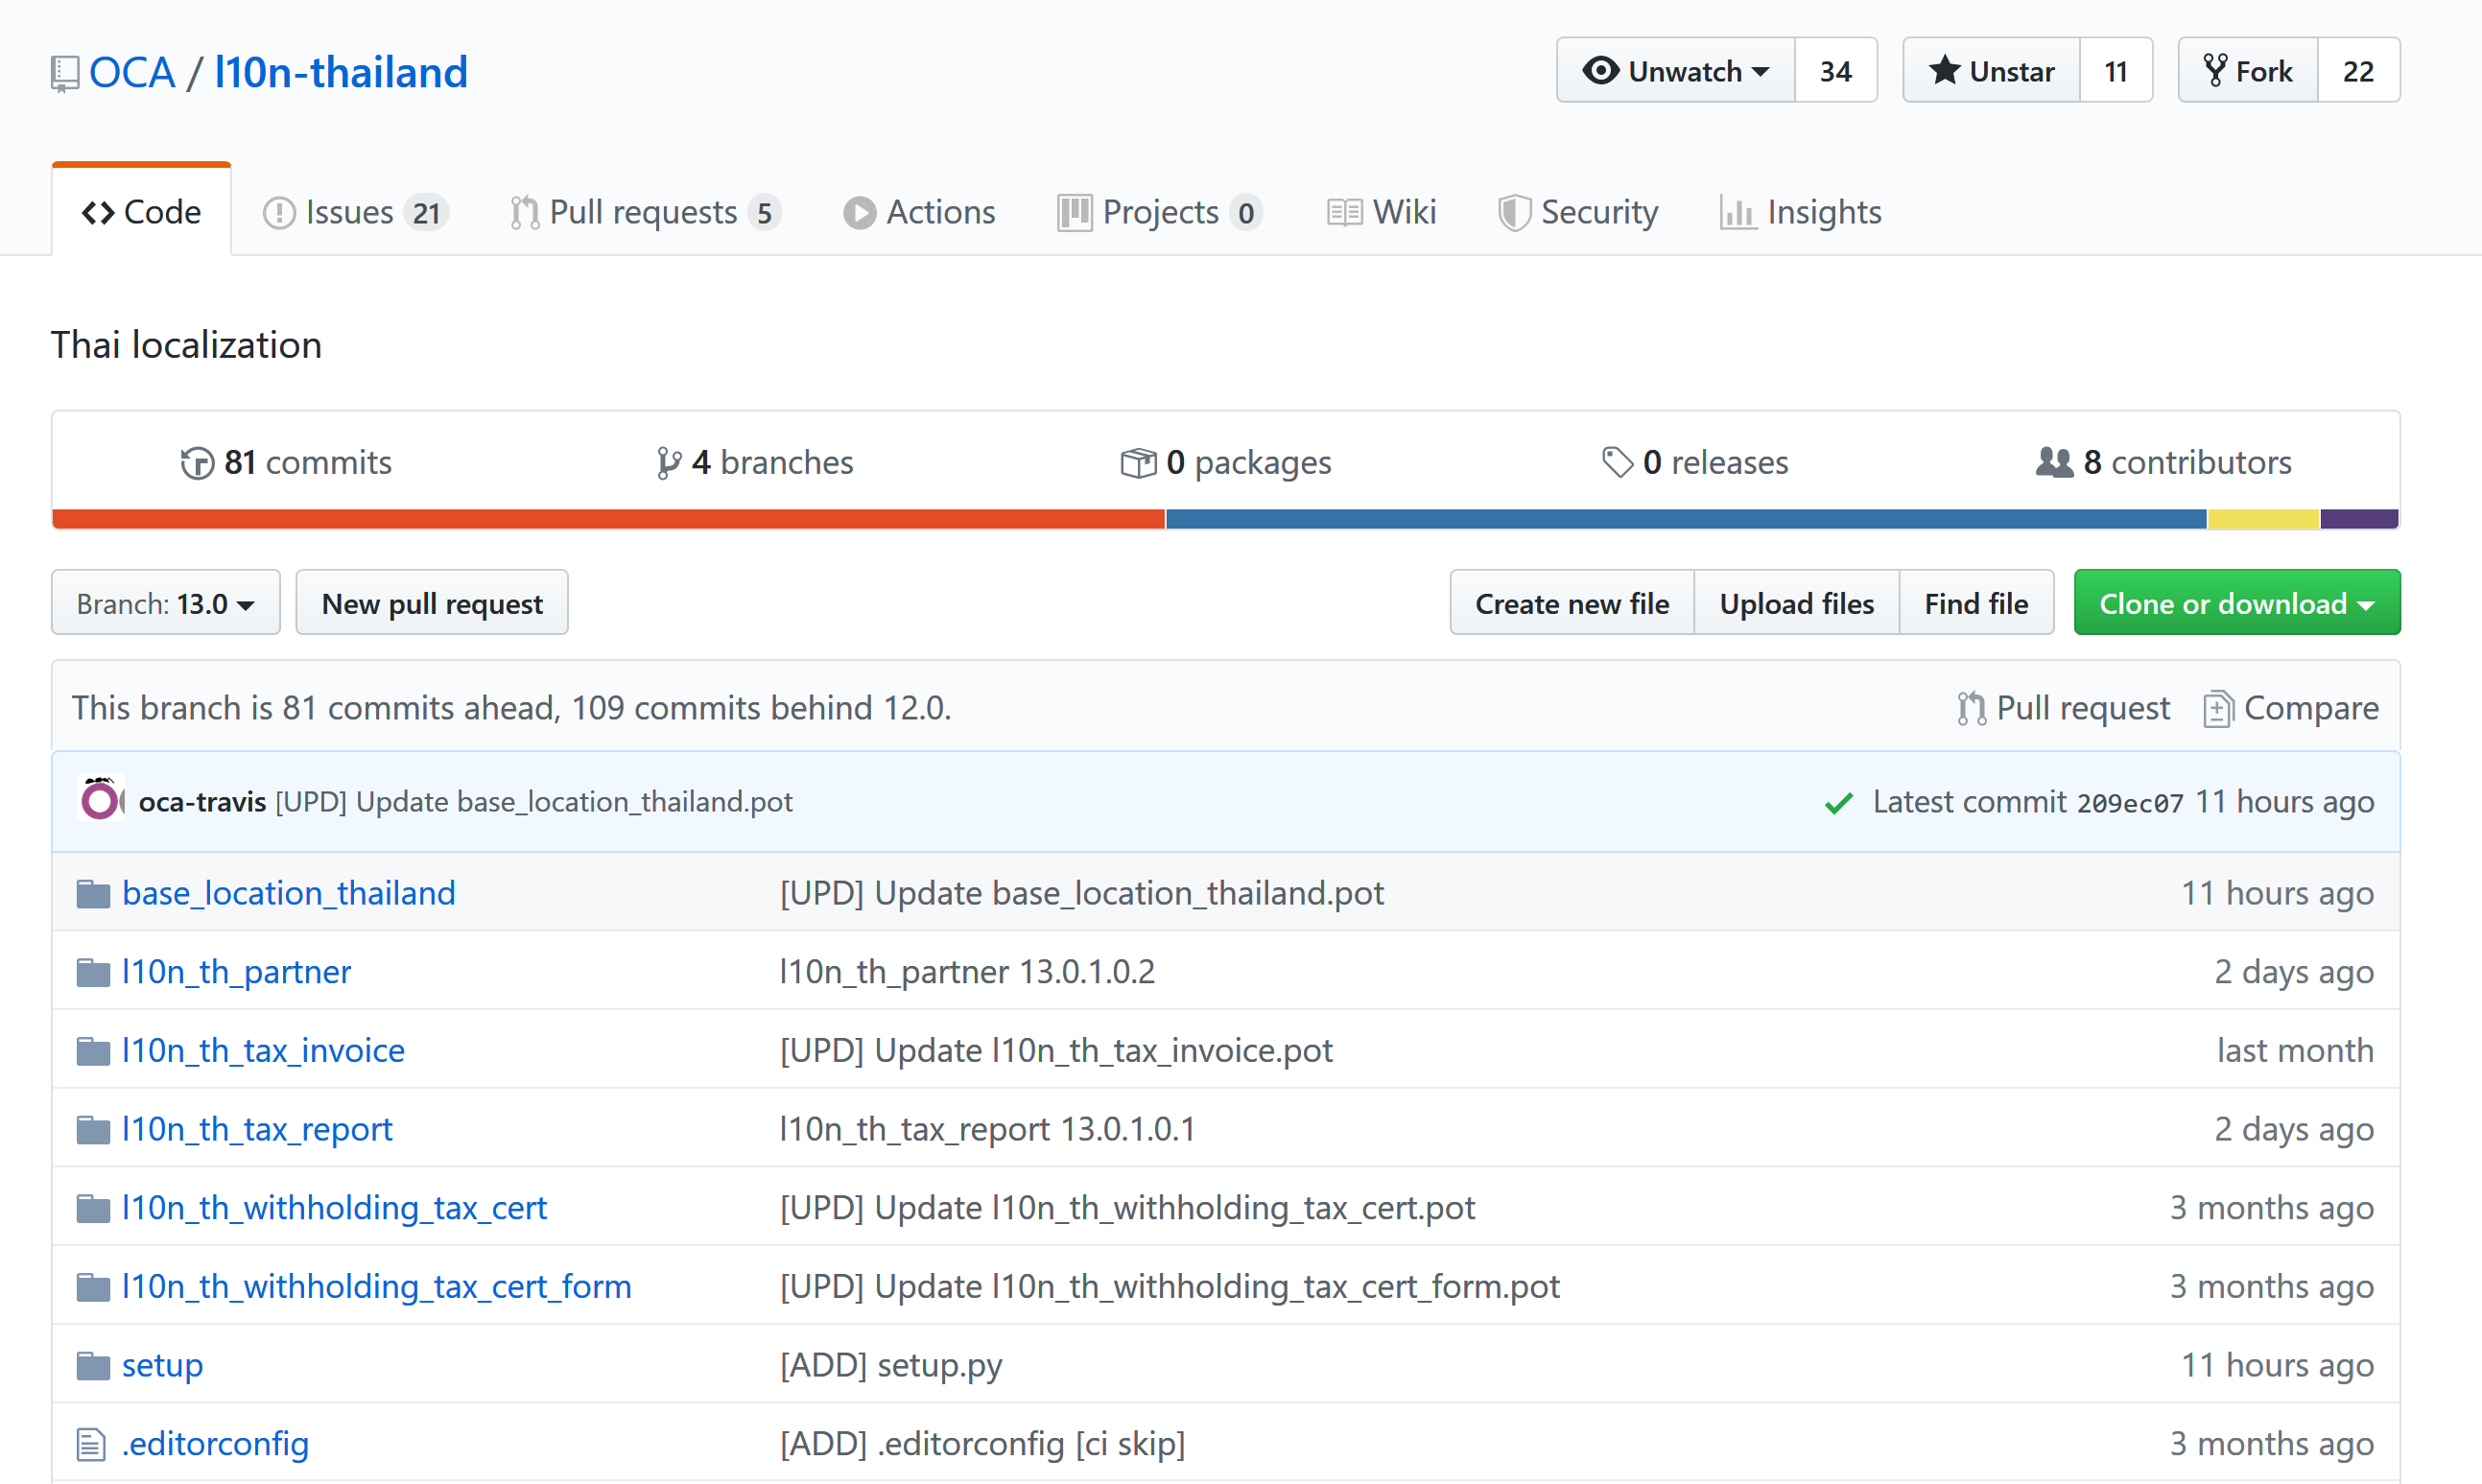Click the Fork count 22
This screenshot has width=2482, height=1484.
tap(2357, 71)
